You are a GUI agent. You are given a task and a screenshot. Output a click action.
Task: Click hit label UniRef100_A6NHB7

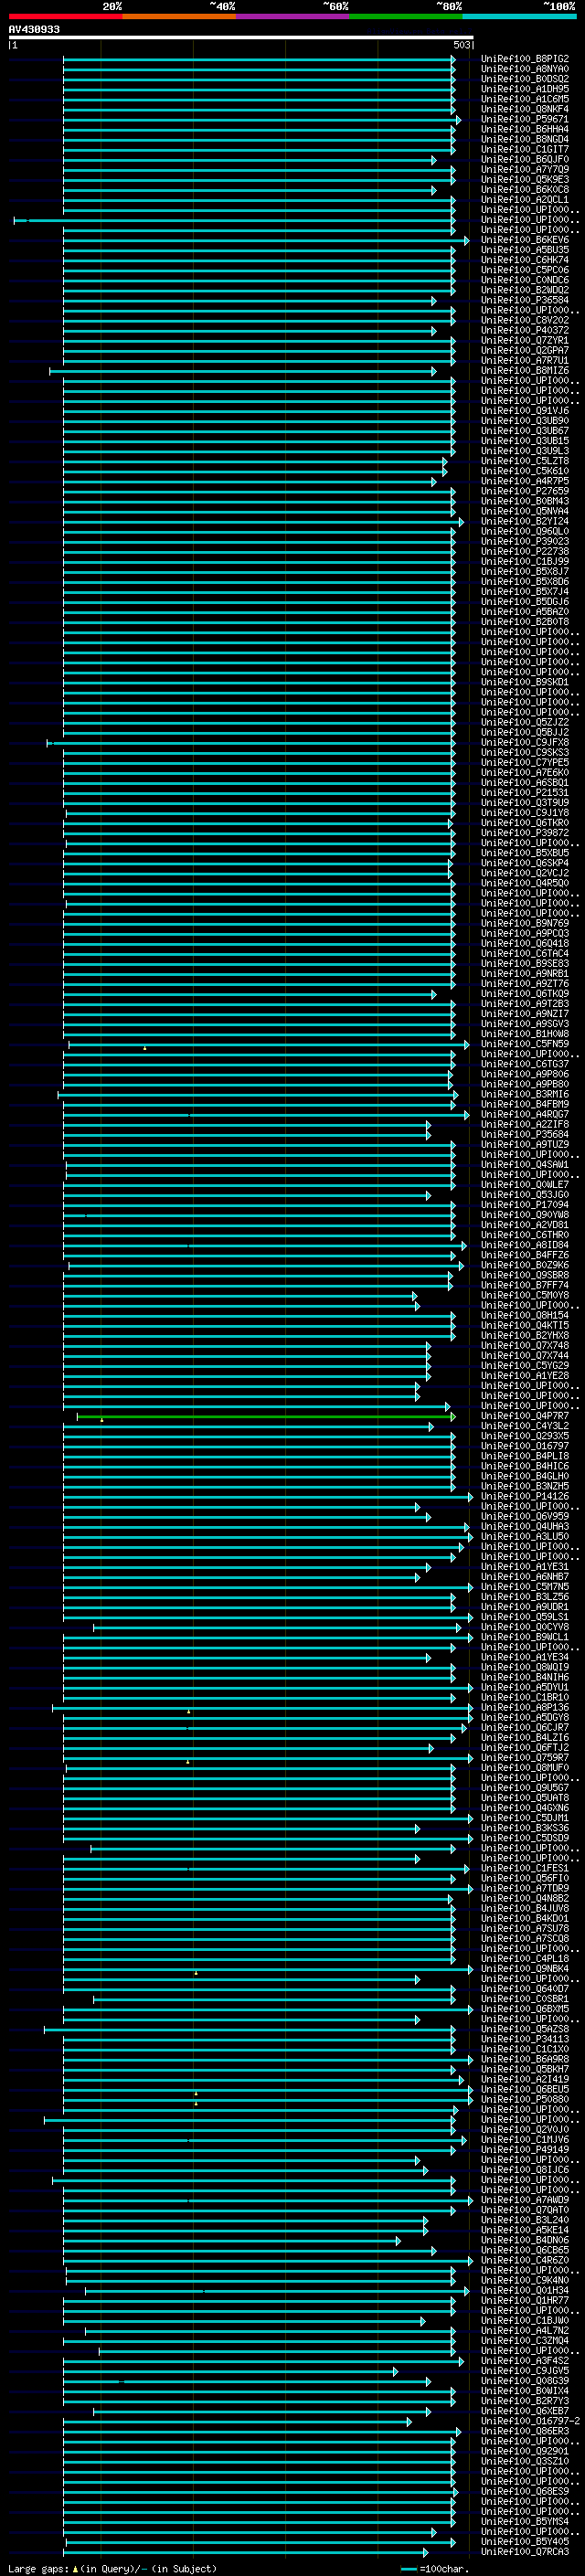524,1576
